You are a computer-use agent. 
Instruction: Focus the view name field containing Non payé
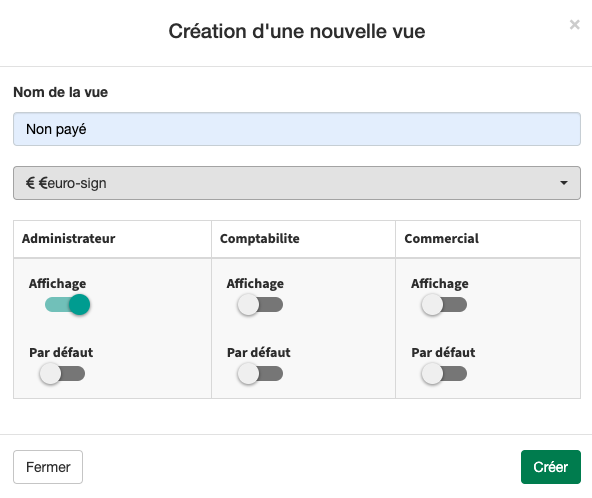click(297, 129)
